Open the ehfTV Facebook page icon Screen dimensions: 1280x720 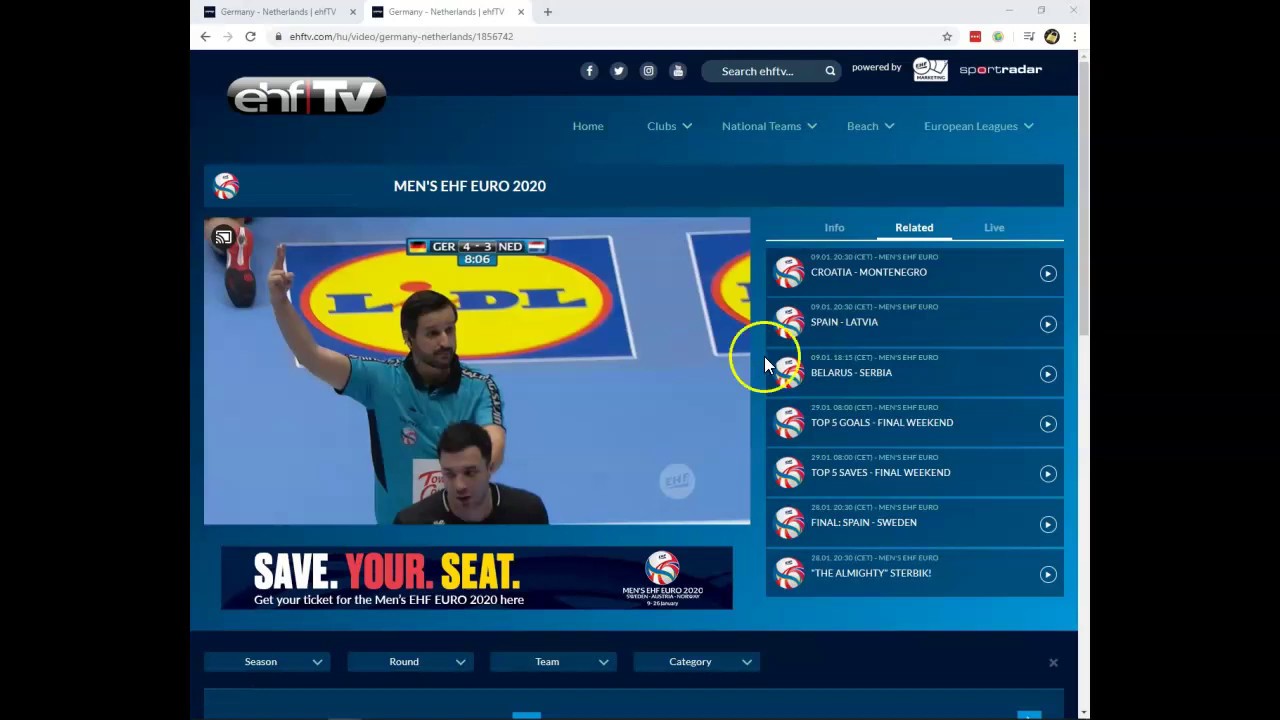(589, 71)
